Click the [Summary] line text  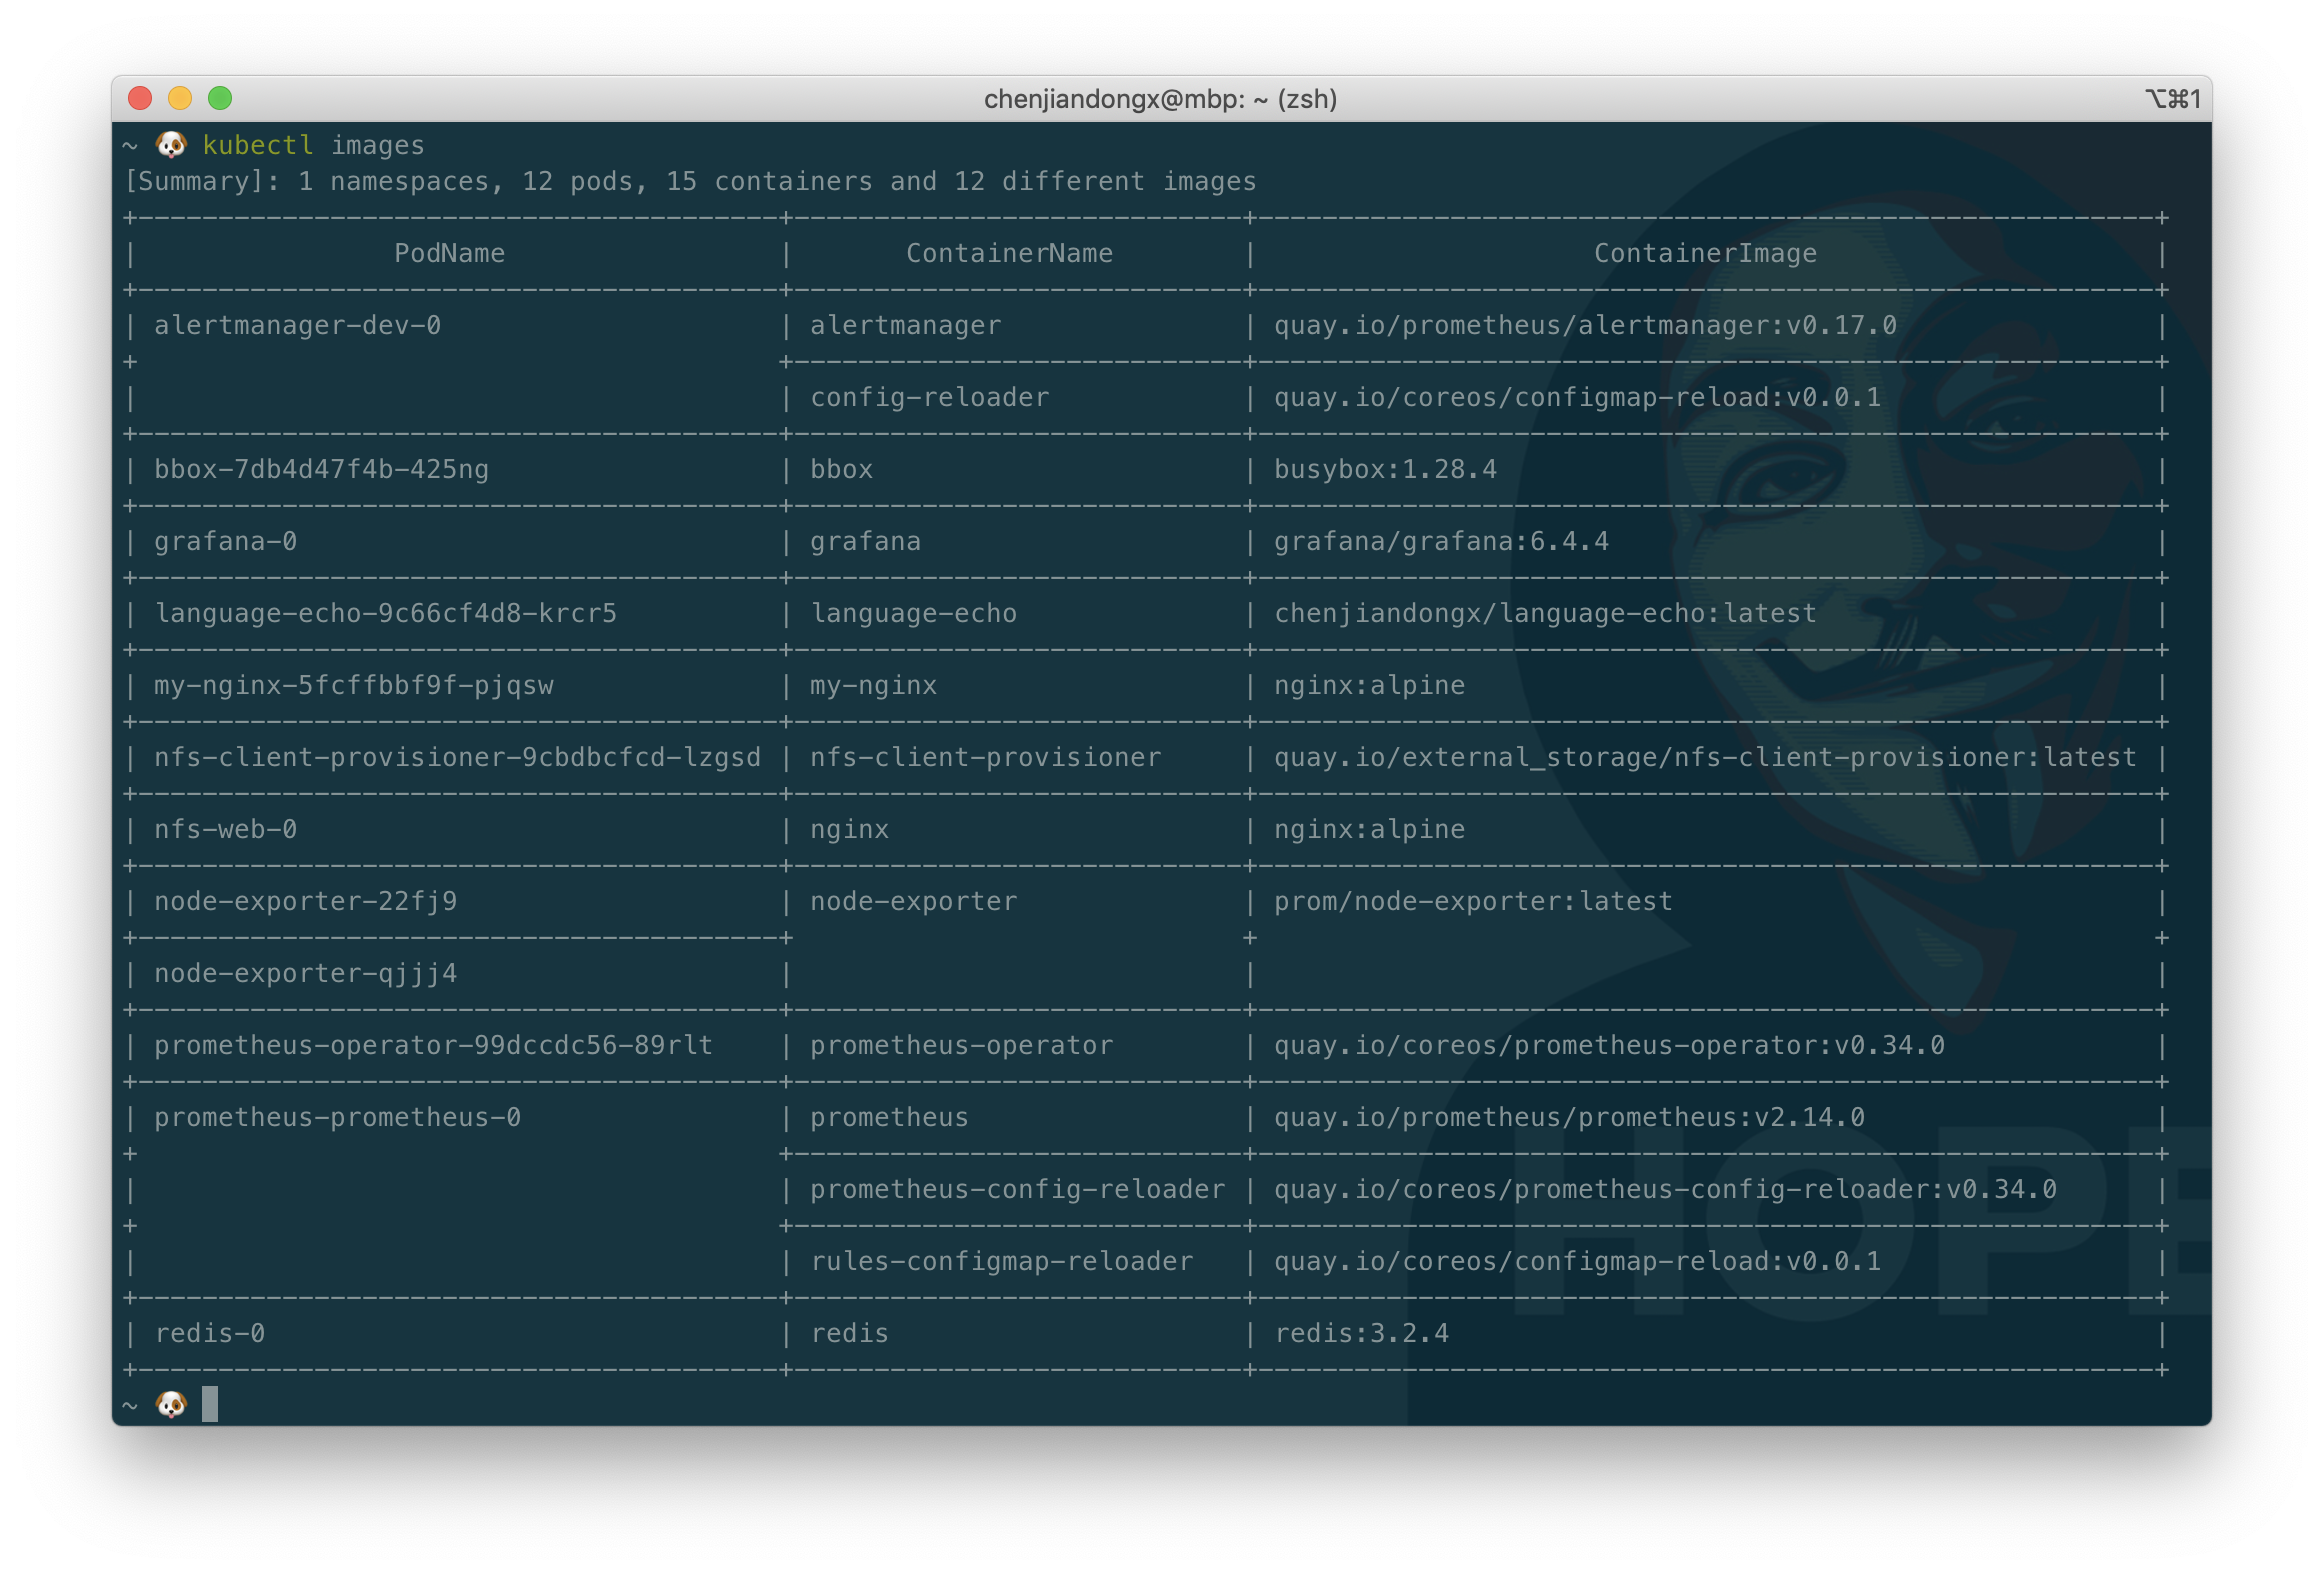point(690,182)
